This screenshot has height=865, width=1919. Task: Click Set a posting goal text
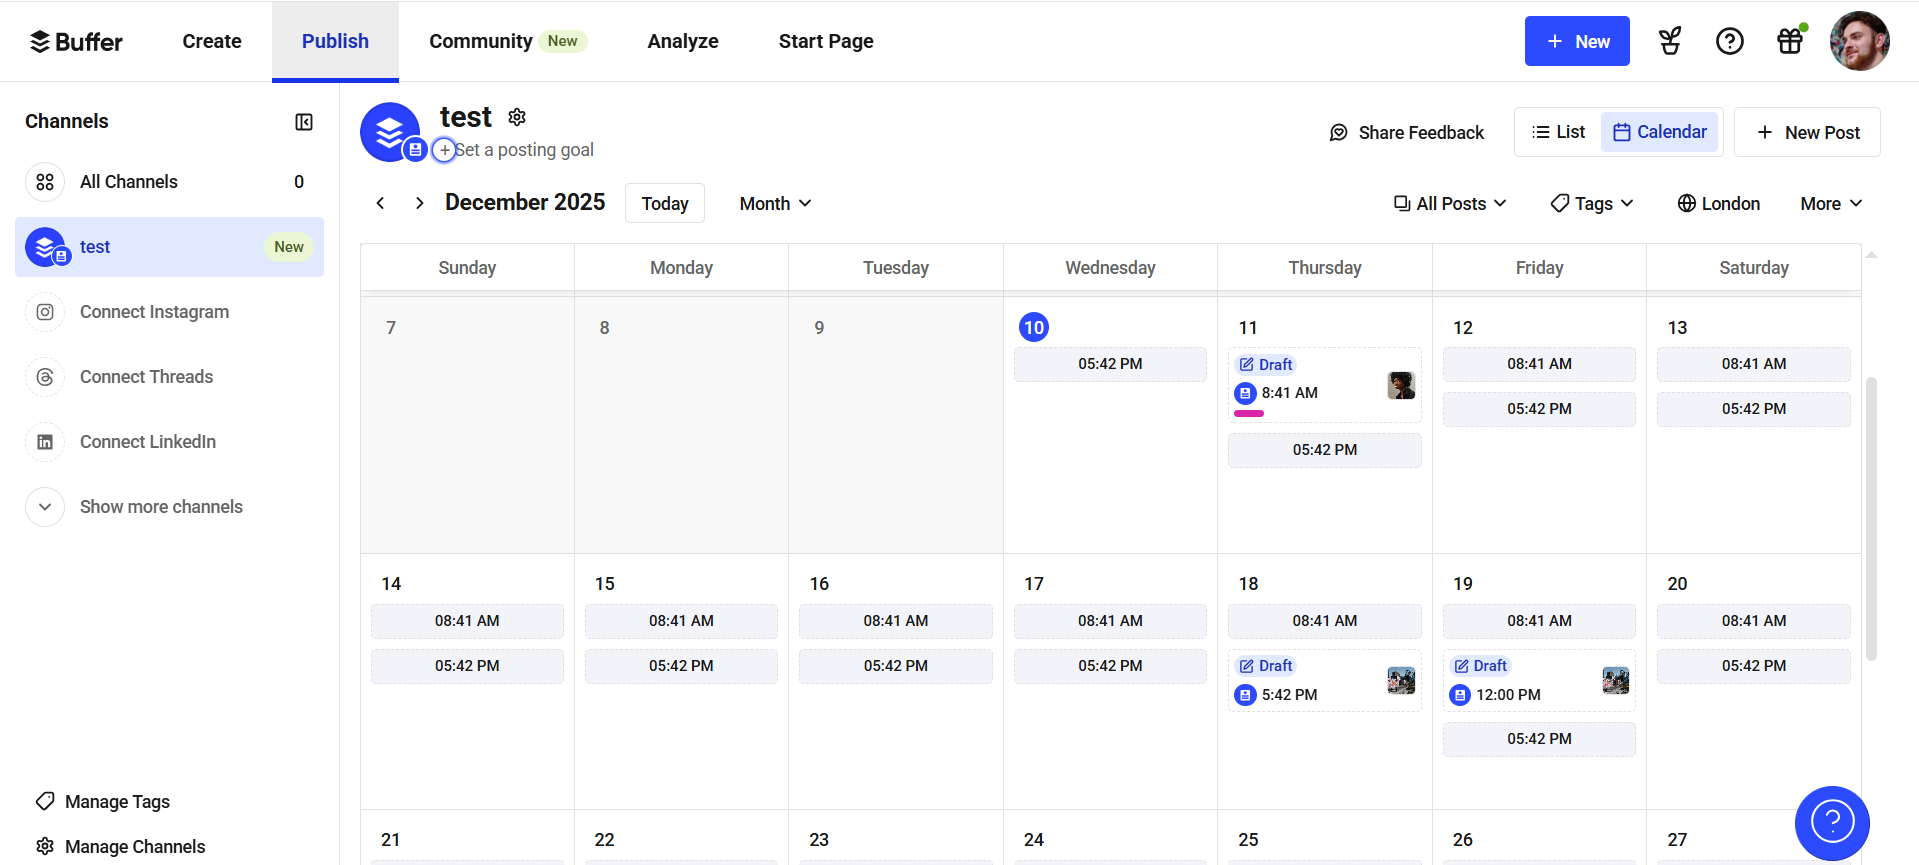coord(525,150)
